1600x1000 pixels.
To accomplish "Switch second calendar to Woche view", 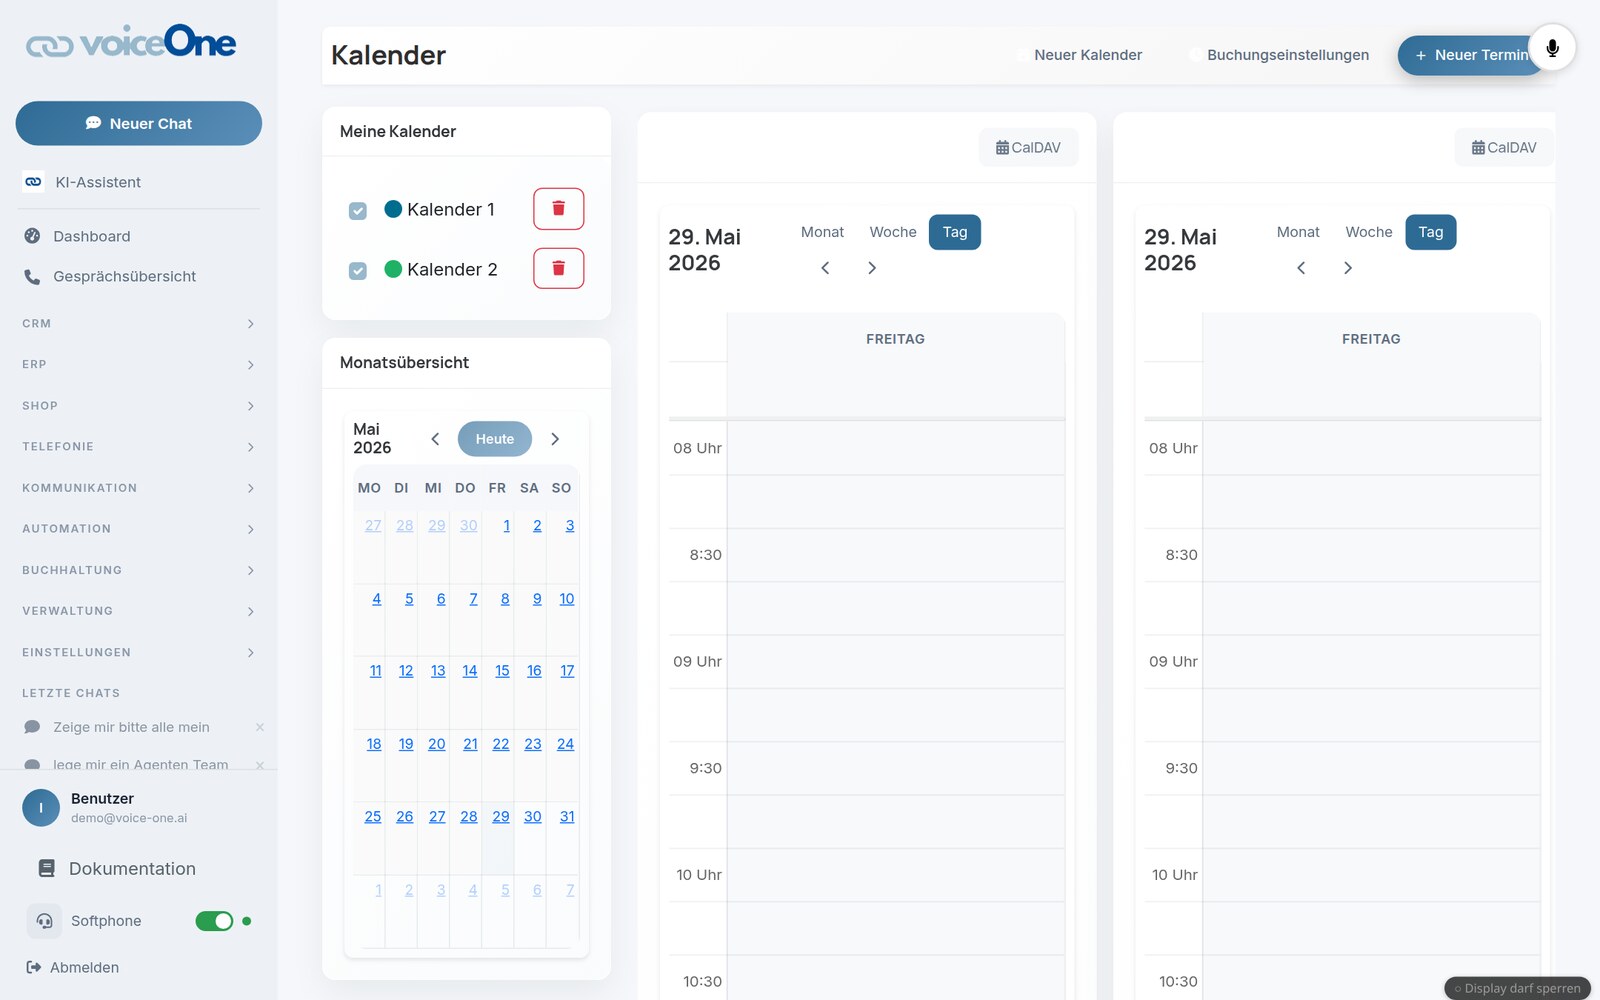I will pyautogui.click(x=1369, y=232).
